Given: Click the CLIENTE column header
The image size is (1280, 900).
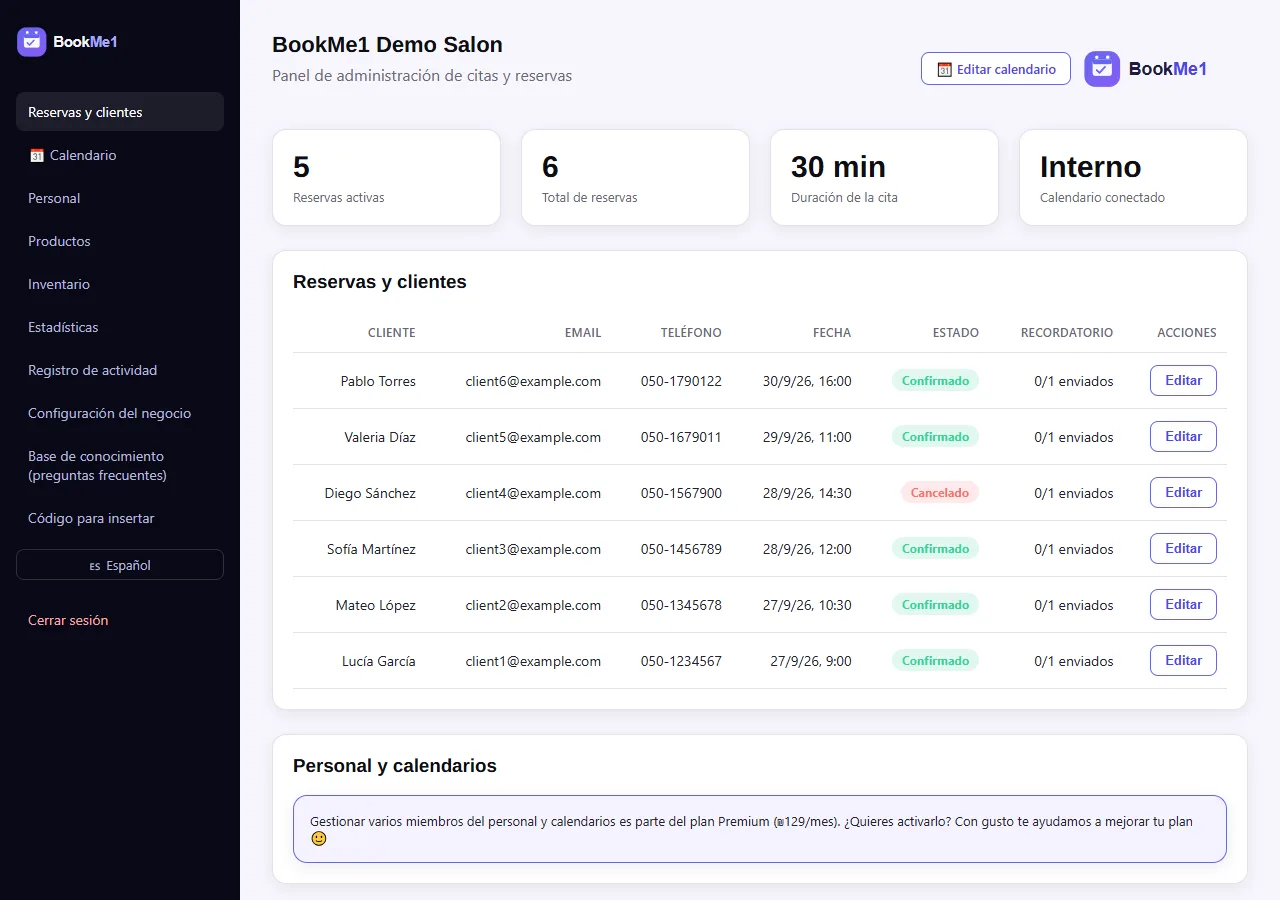Looking at the screenshot, I should (x=392, y=333).
